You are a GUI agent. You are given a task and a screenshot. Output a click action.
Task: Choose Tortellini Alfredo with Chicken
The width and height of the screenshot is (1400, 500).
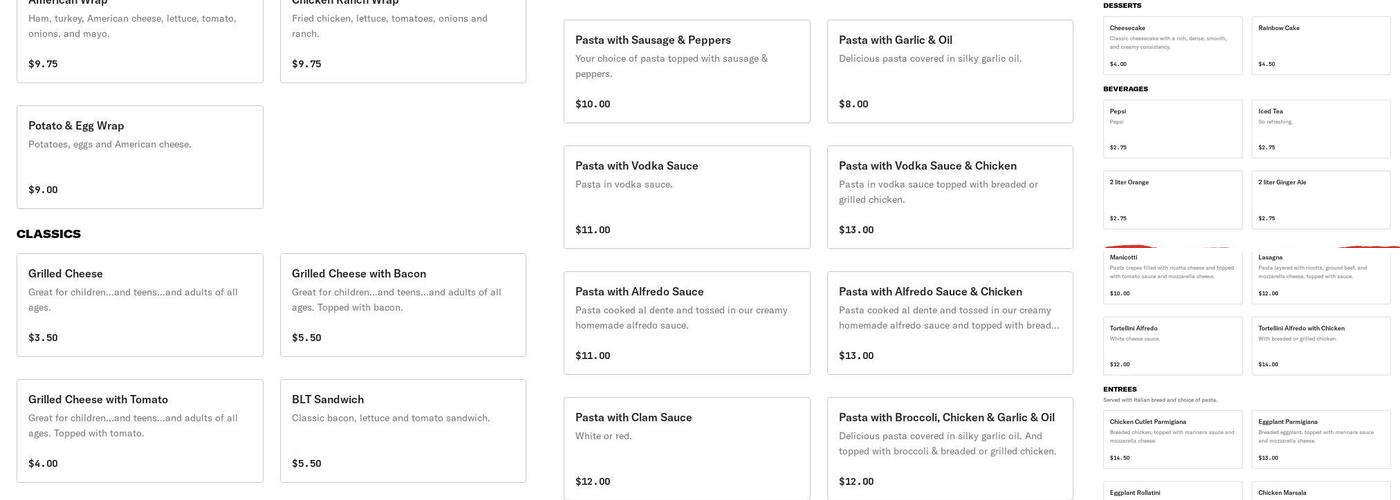pyautogui.click(x=1321, y=346)
